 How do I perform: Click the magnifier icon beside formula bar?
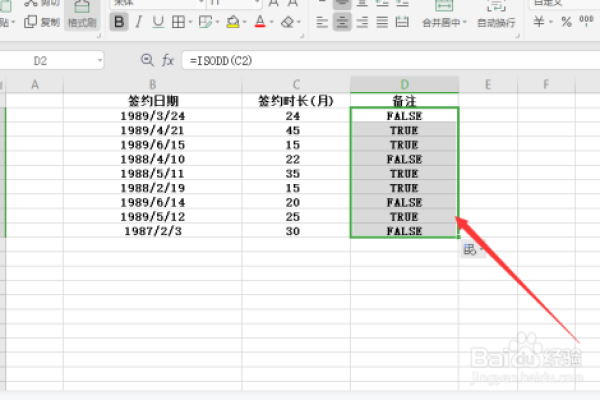148,61
